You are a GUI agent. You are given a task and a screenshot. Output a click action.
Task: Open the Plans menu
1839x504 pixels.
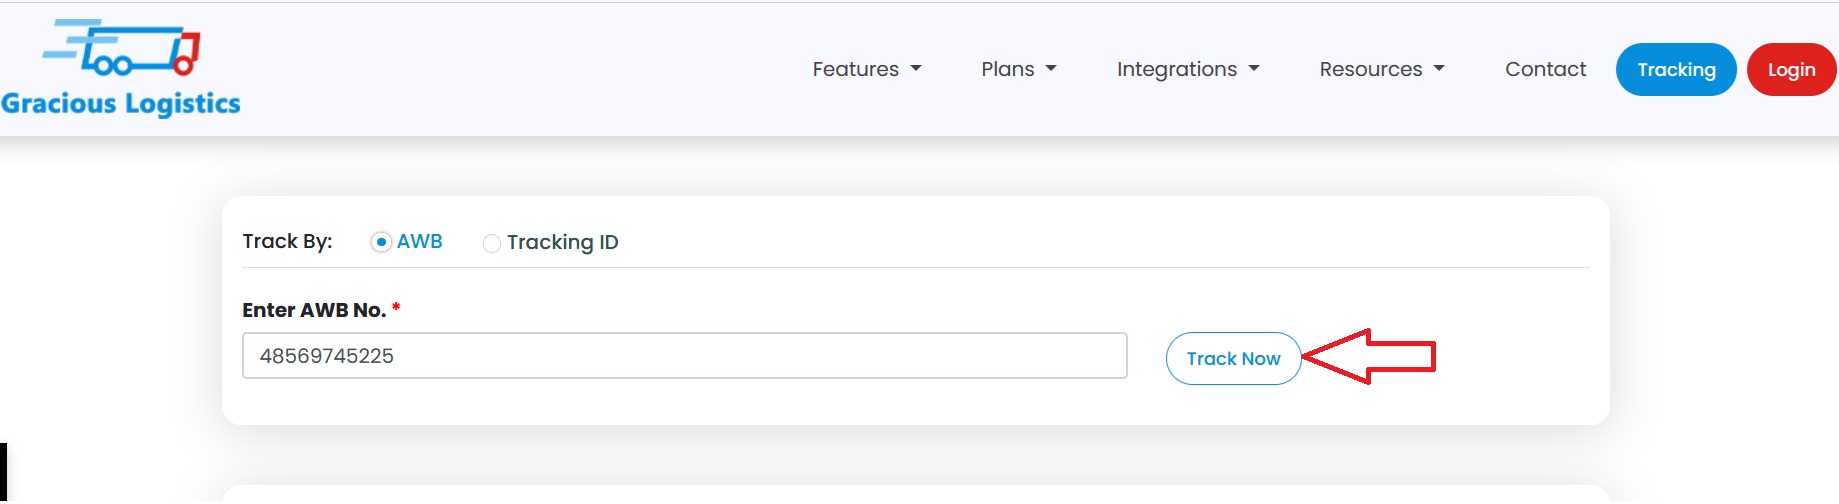[x=1007, y=69]
